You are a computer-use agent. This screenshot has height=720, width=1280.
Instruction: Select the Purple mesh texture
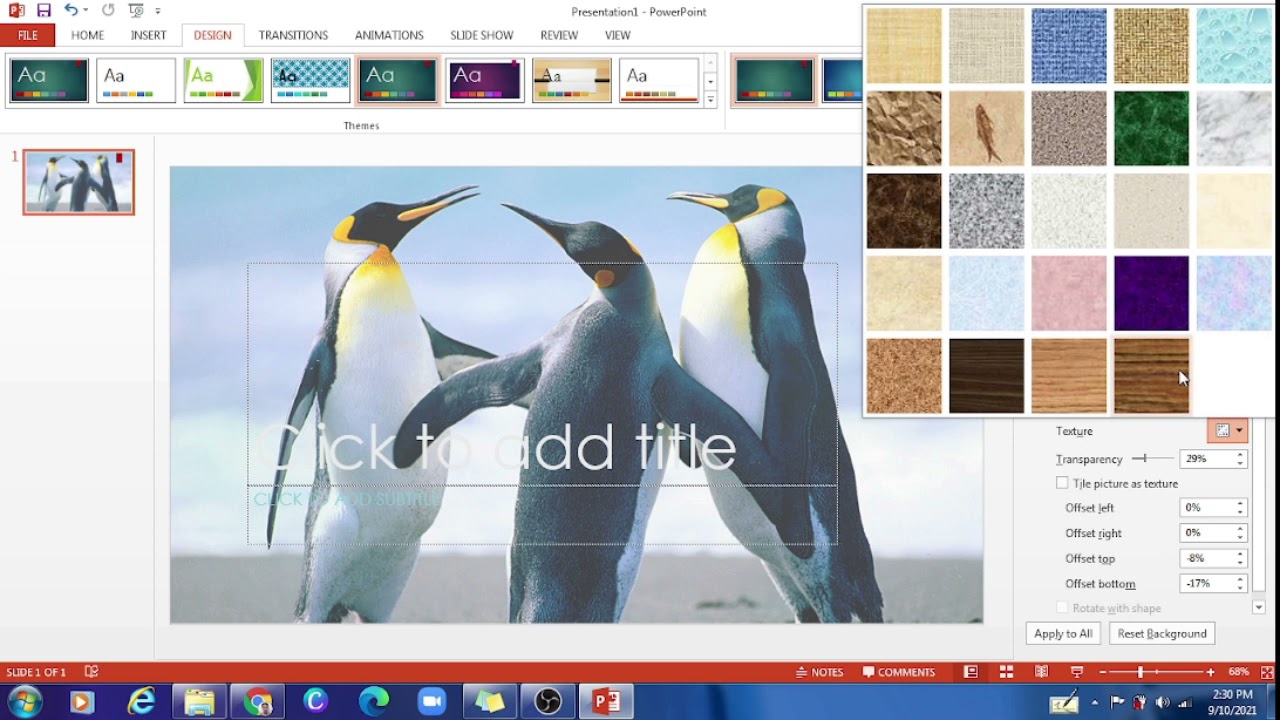(1151, 293)
